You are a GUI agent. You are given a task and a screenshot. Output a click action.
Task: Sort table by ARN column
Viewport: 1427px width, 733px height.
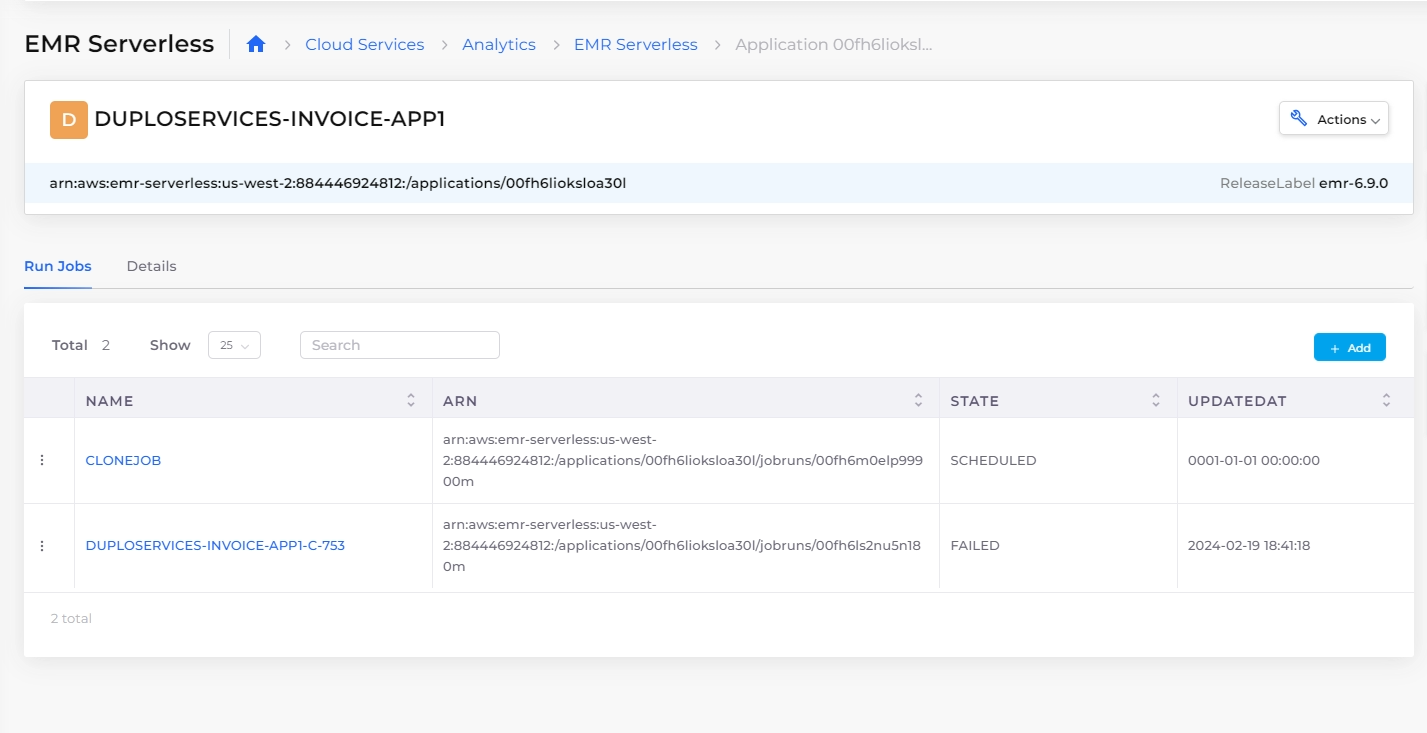tap(918, 400)
